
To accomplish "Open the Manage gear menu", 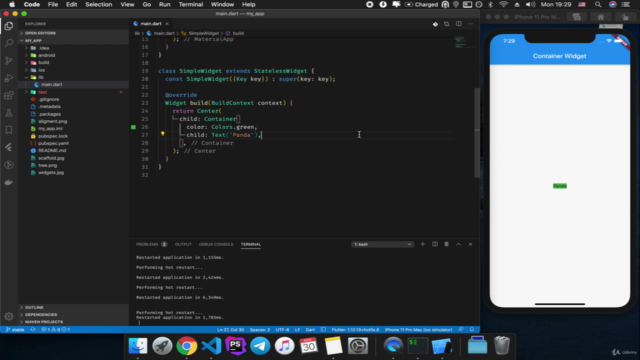I will tap(9, 316).
